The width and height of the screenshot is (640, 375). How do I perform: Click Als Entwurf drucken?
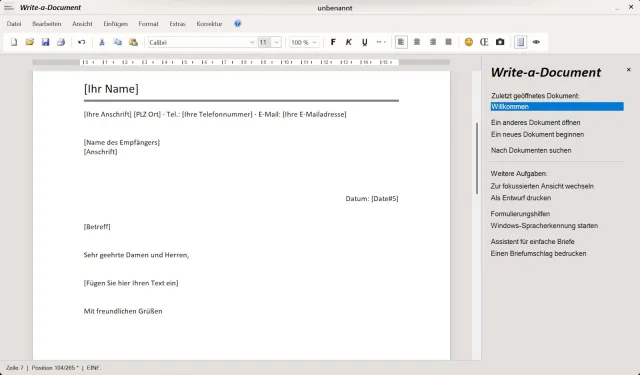[521, 198]
